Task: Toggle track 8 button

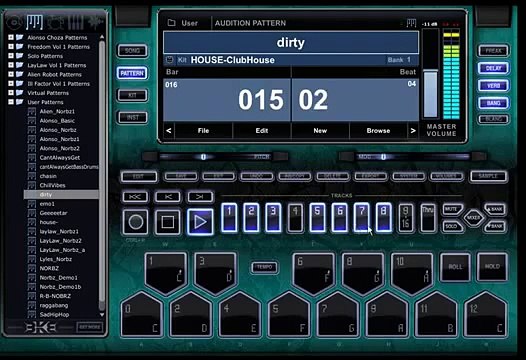Action: click(383, 217)
